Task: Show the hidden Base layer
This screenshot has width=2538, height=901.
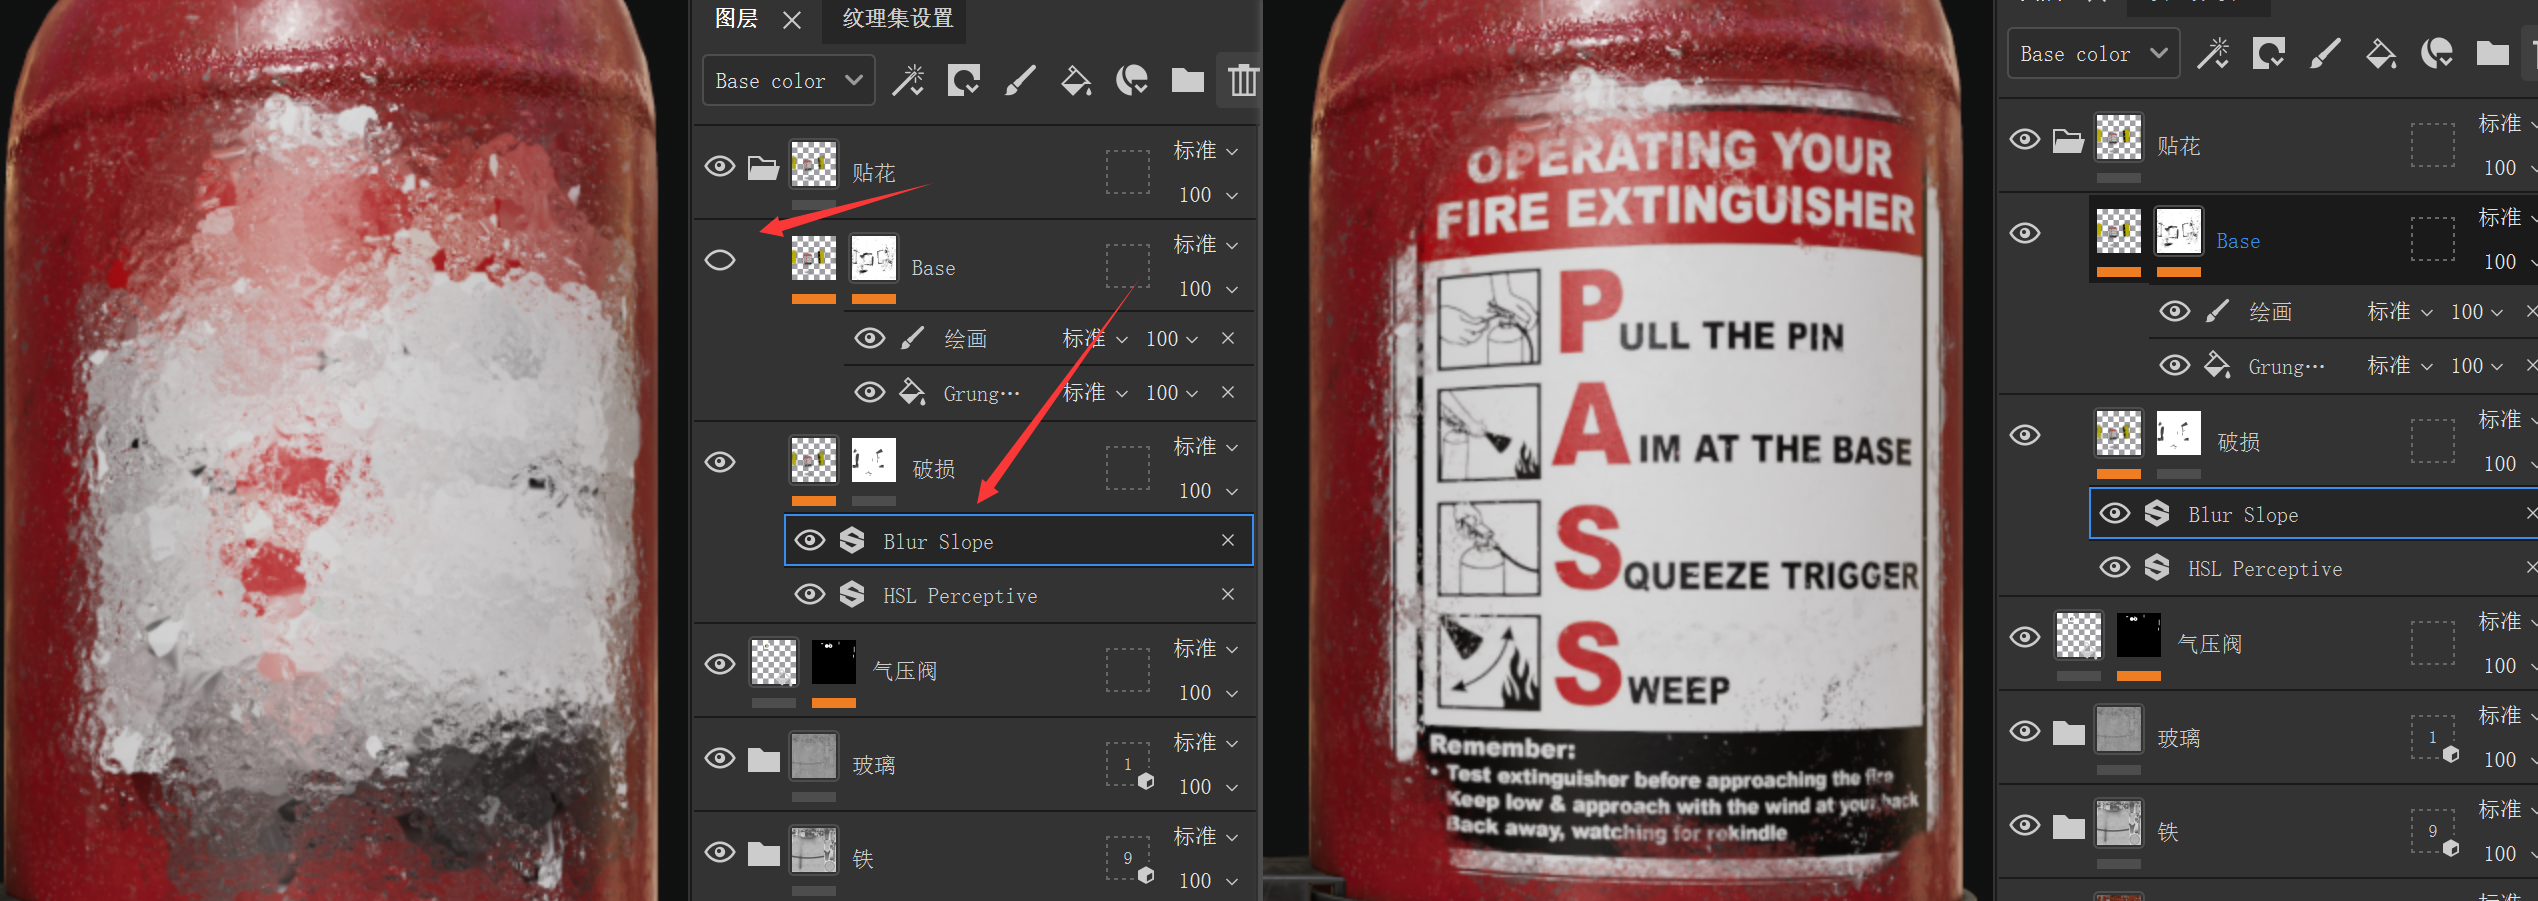Action: (x=720, y=261)
